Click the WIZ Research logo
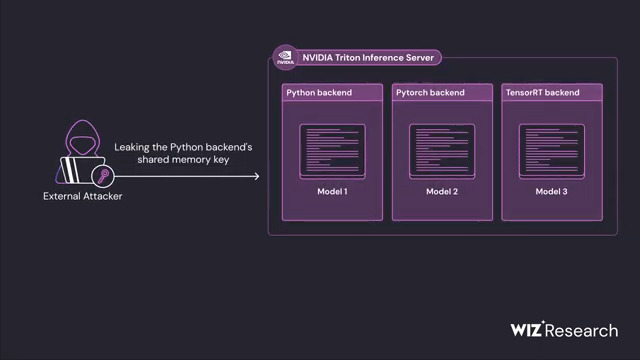 (x=564, y=329)
